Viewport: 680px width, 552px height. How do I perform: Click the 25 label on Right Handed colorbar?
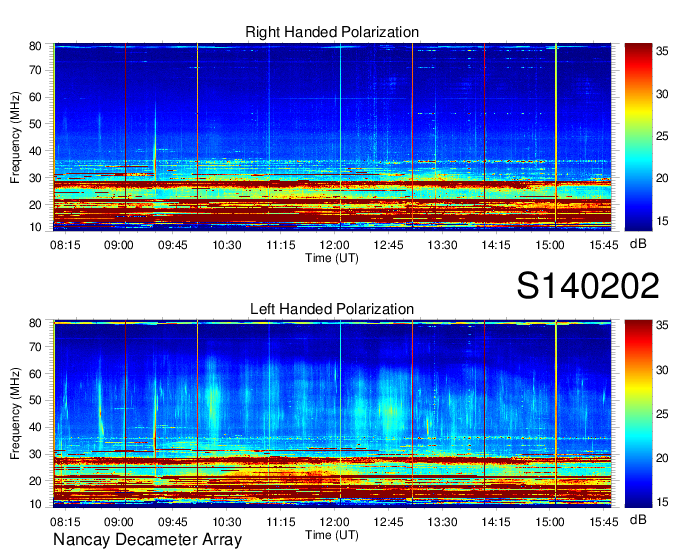[x=662, y=137]
